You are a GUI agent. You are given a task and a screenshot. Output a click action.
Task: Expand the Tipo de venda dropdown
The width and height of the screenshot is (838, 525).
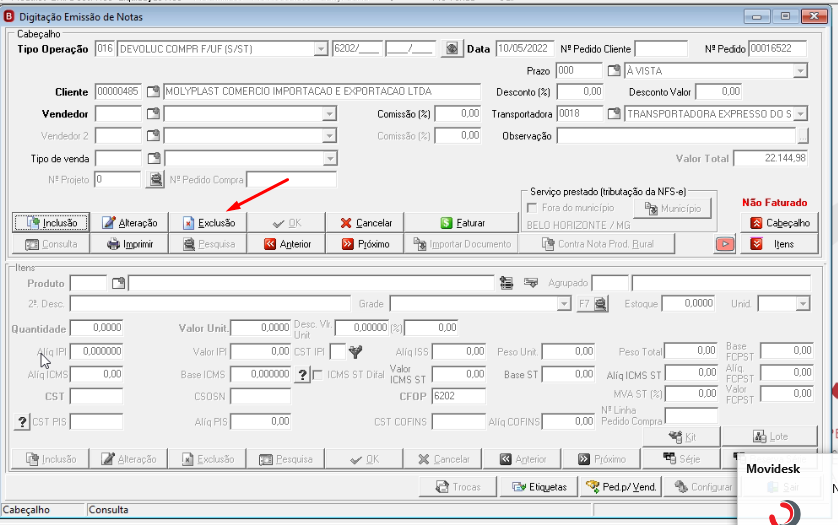(x=330, y=158)
